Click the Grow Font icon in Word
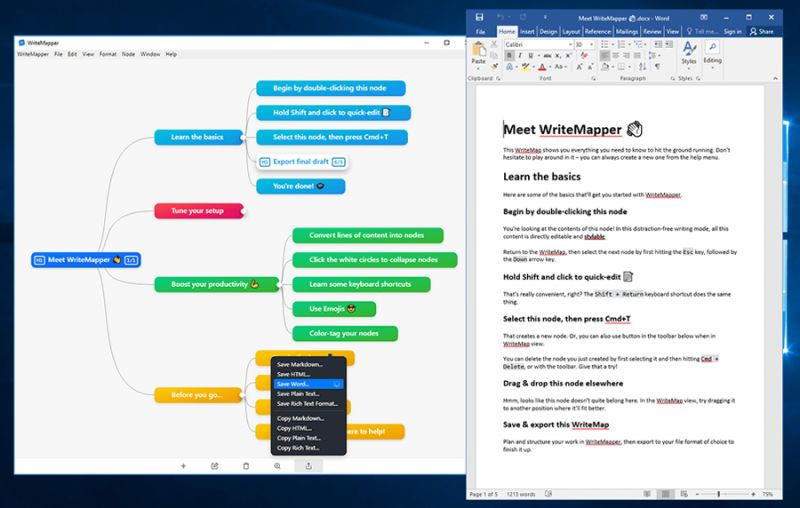 579,66
